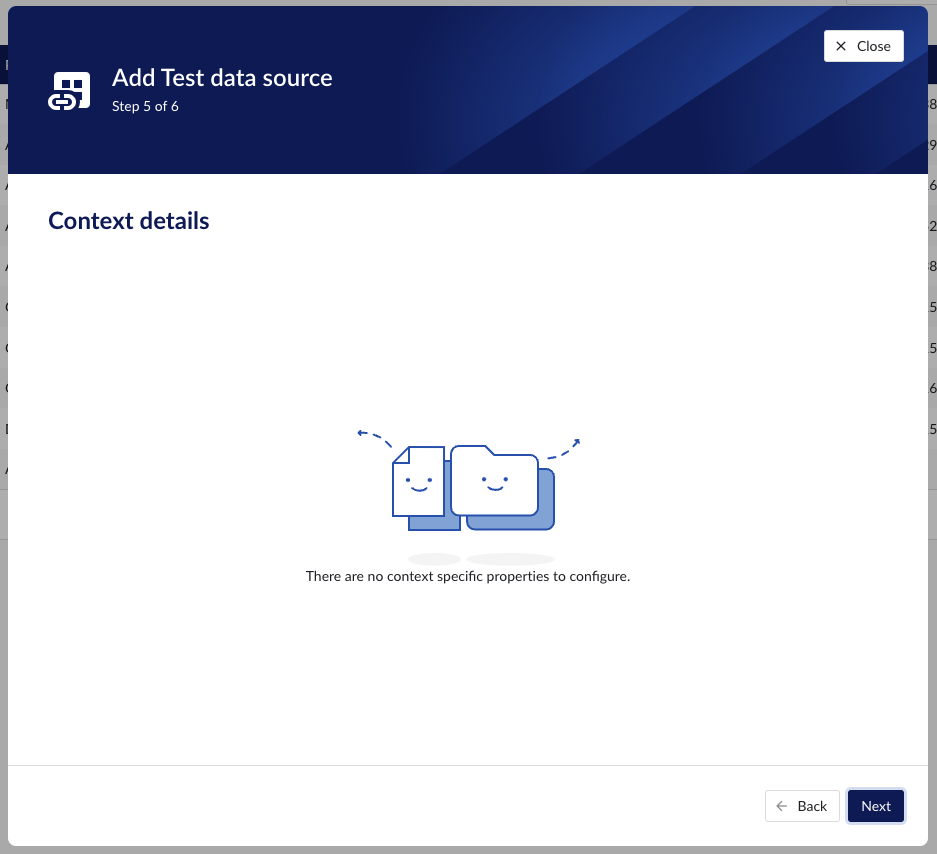
Task: Click the no context properties message text
Action: click(467, 576)
